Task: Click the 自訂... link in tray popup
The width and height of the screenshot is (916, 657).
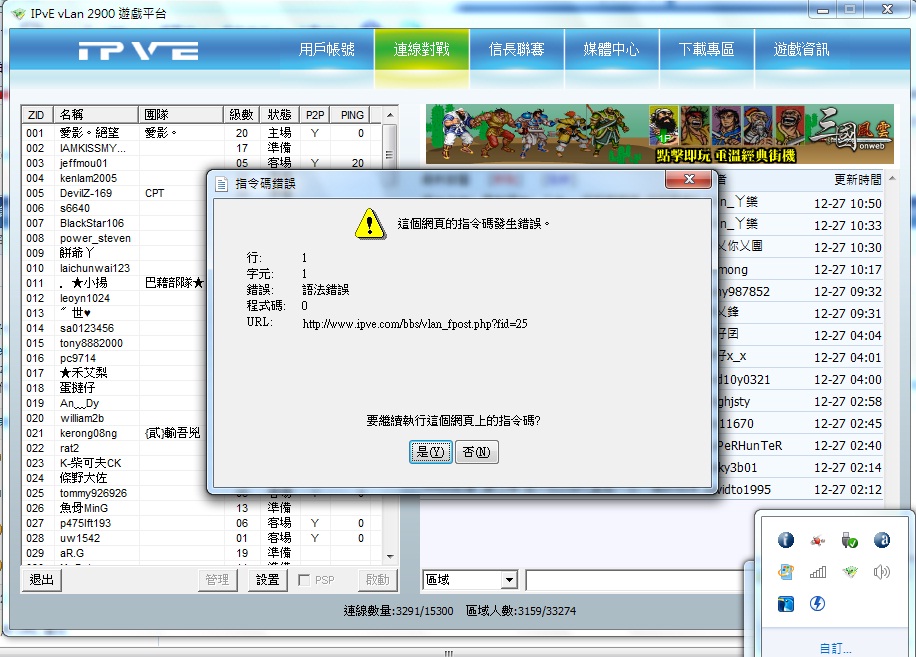Action: [x=835, y=648]
